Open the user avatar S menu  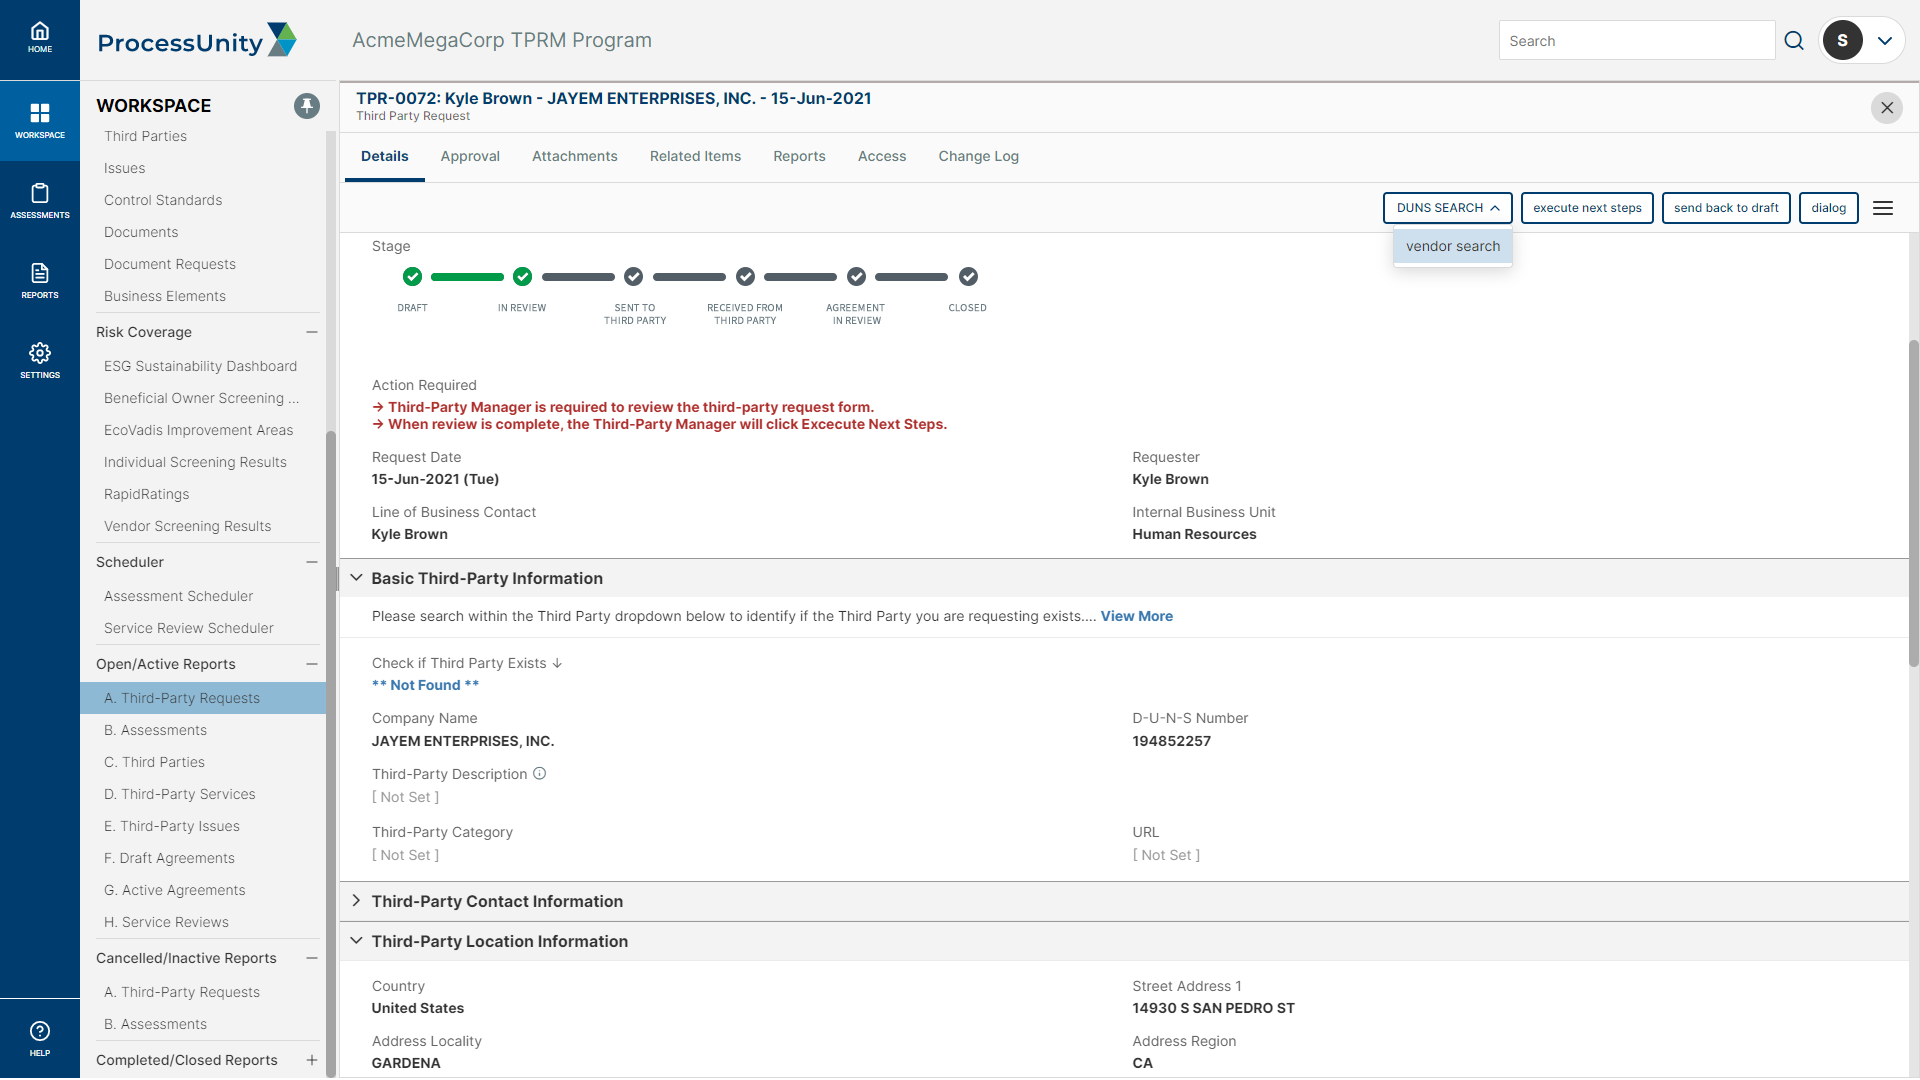(1842, 41)
